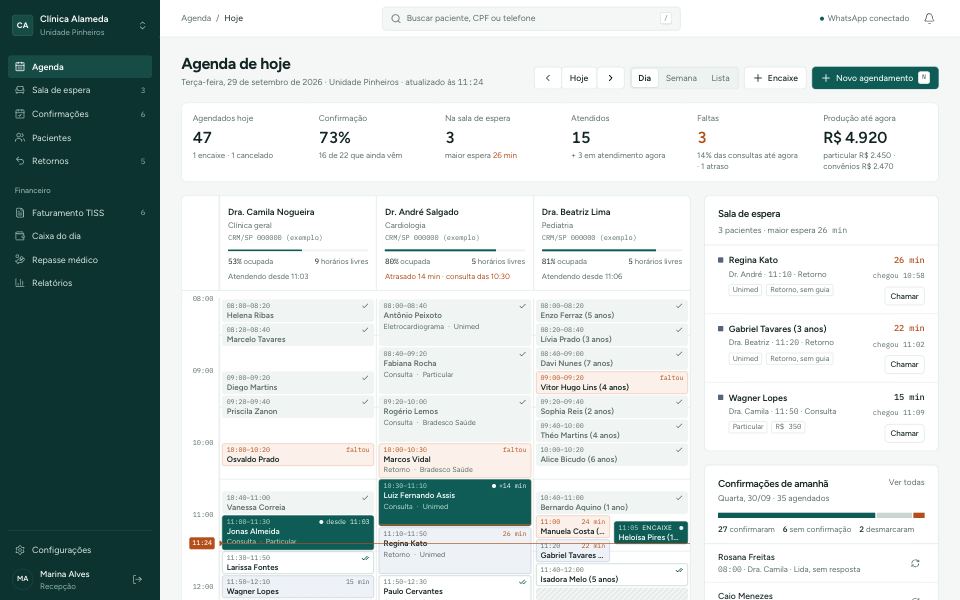Click the 11:24 current time marker
The height and width of the screenshot is (600, 960).
pos(202,543)
